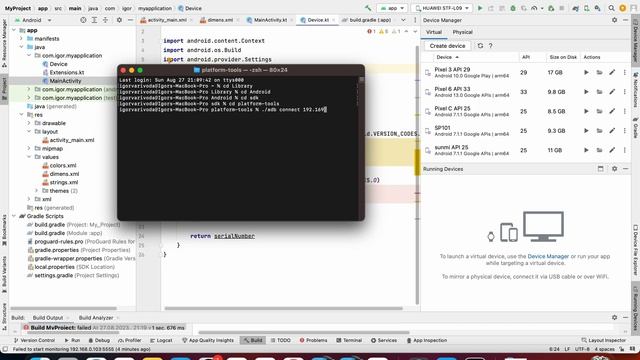The width and height of the screenshot is (640, 360).
Task: Open Version Control tool window
Action: (34, 340)
